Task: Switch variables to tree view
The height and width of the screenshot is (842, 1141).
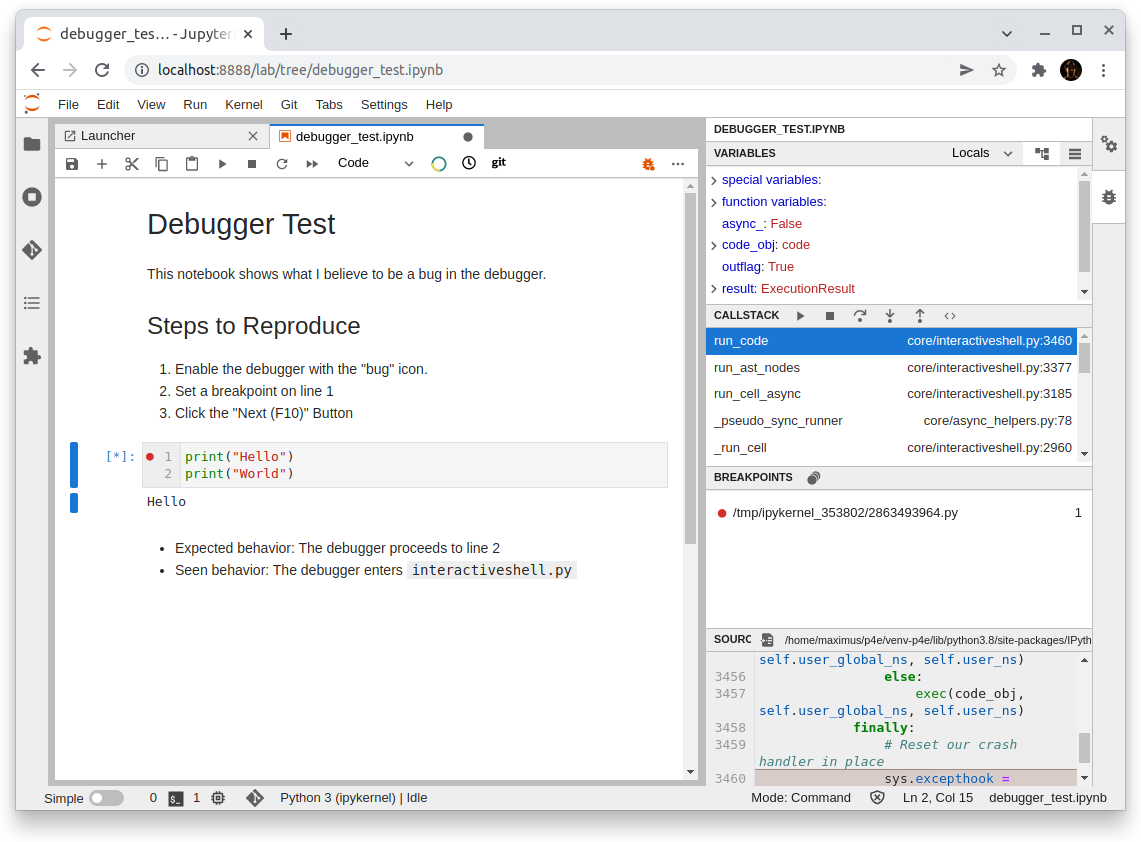Action: 1042,154
